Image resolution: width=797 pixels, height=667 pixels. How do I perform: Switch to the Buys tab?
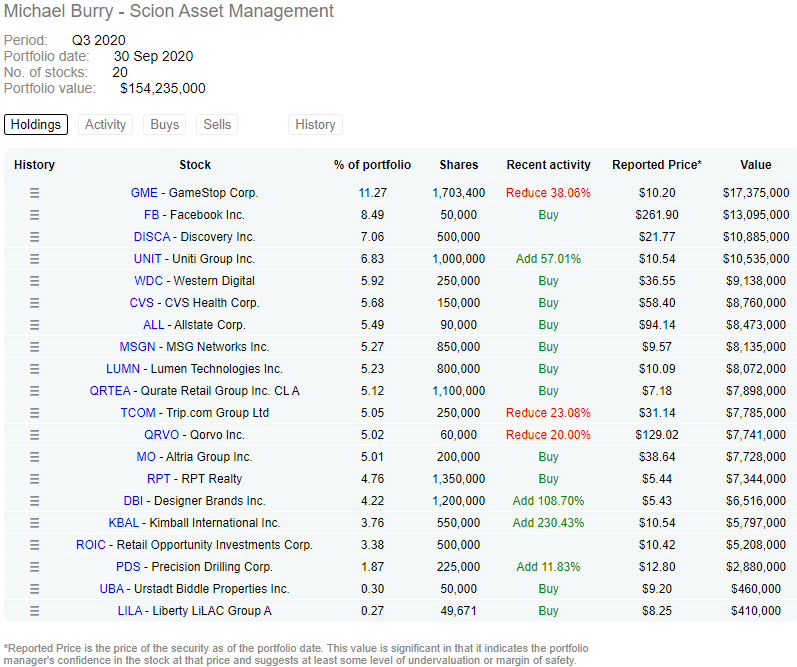164,125
